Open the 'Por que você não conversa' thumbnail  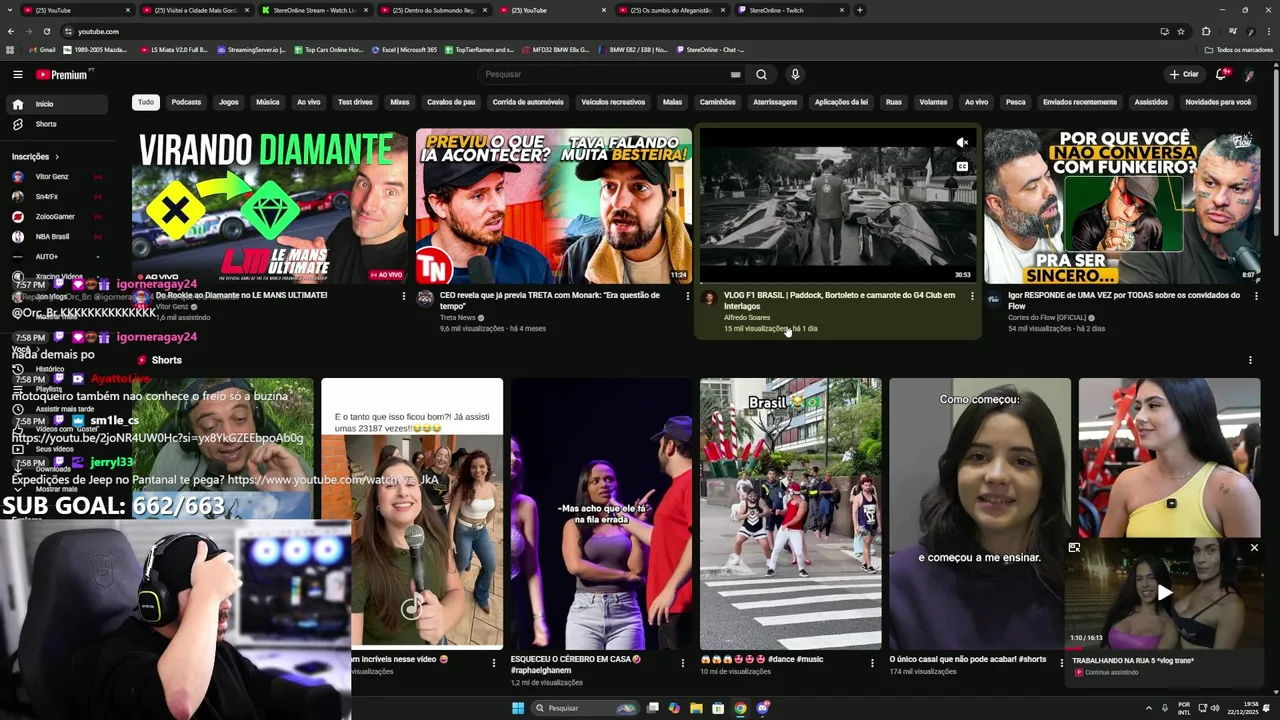tap(1122, 206)
